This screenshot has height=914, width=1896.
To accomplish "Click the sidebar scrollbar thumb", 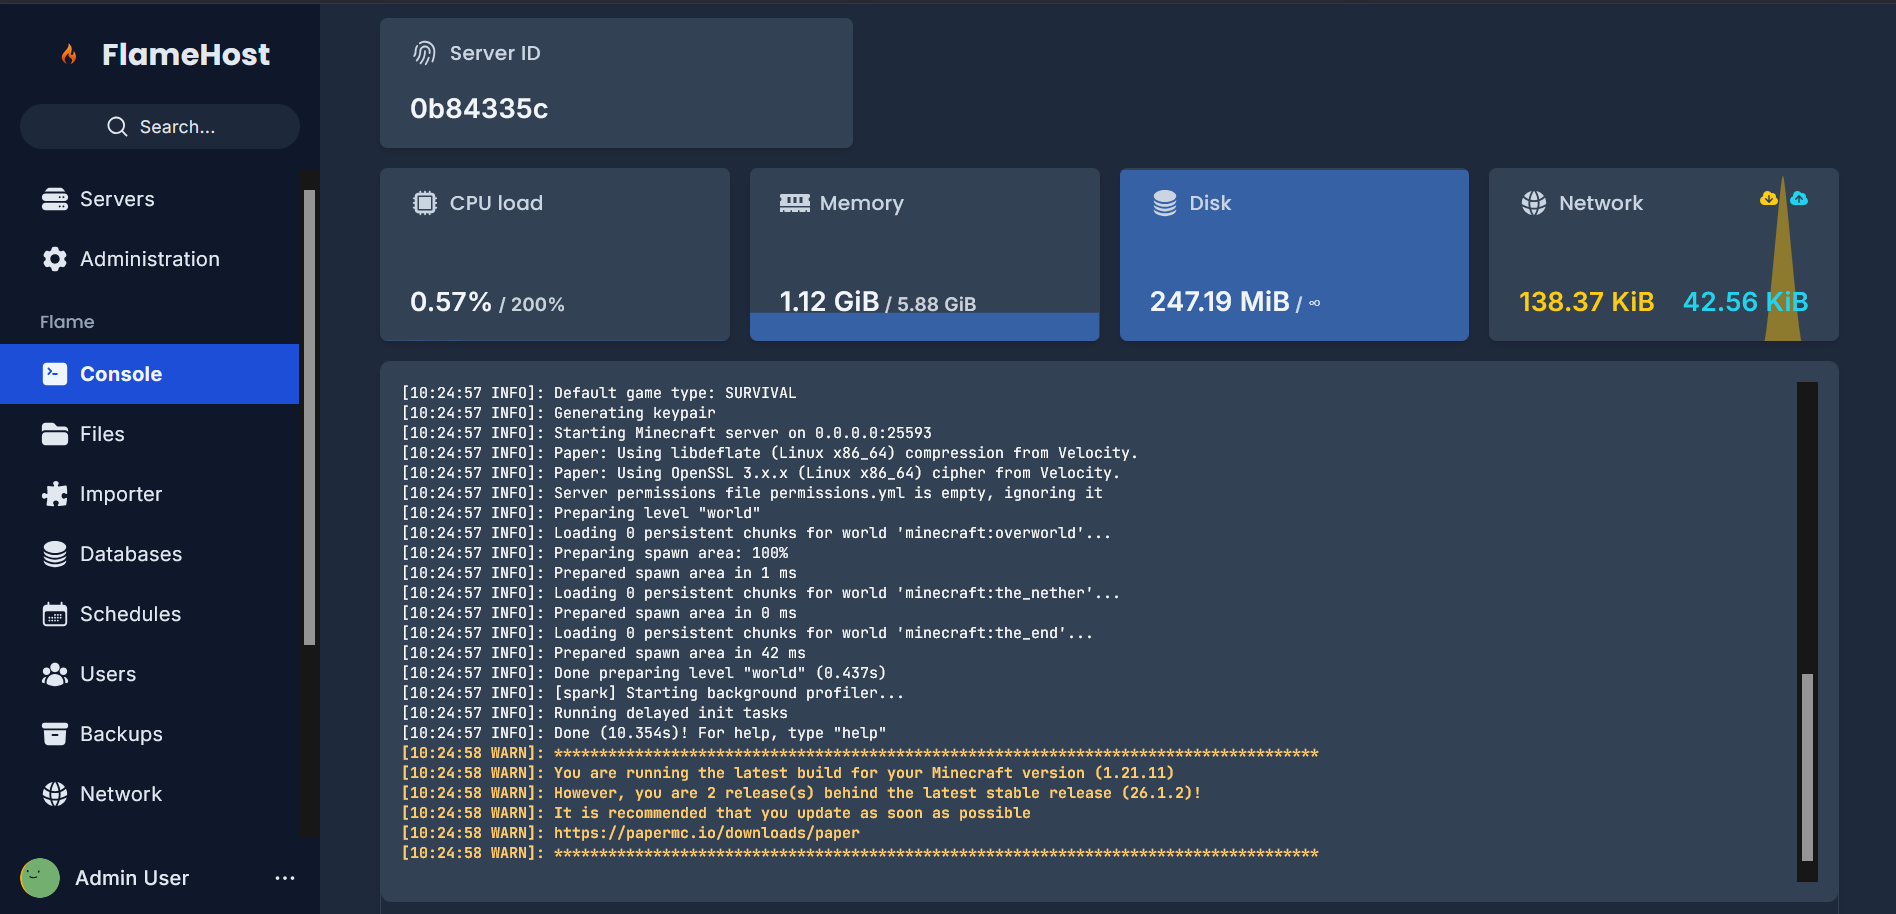I will click(x=309, y=417).
